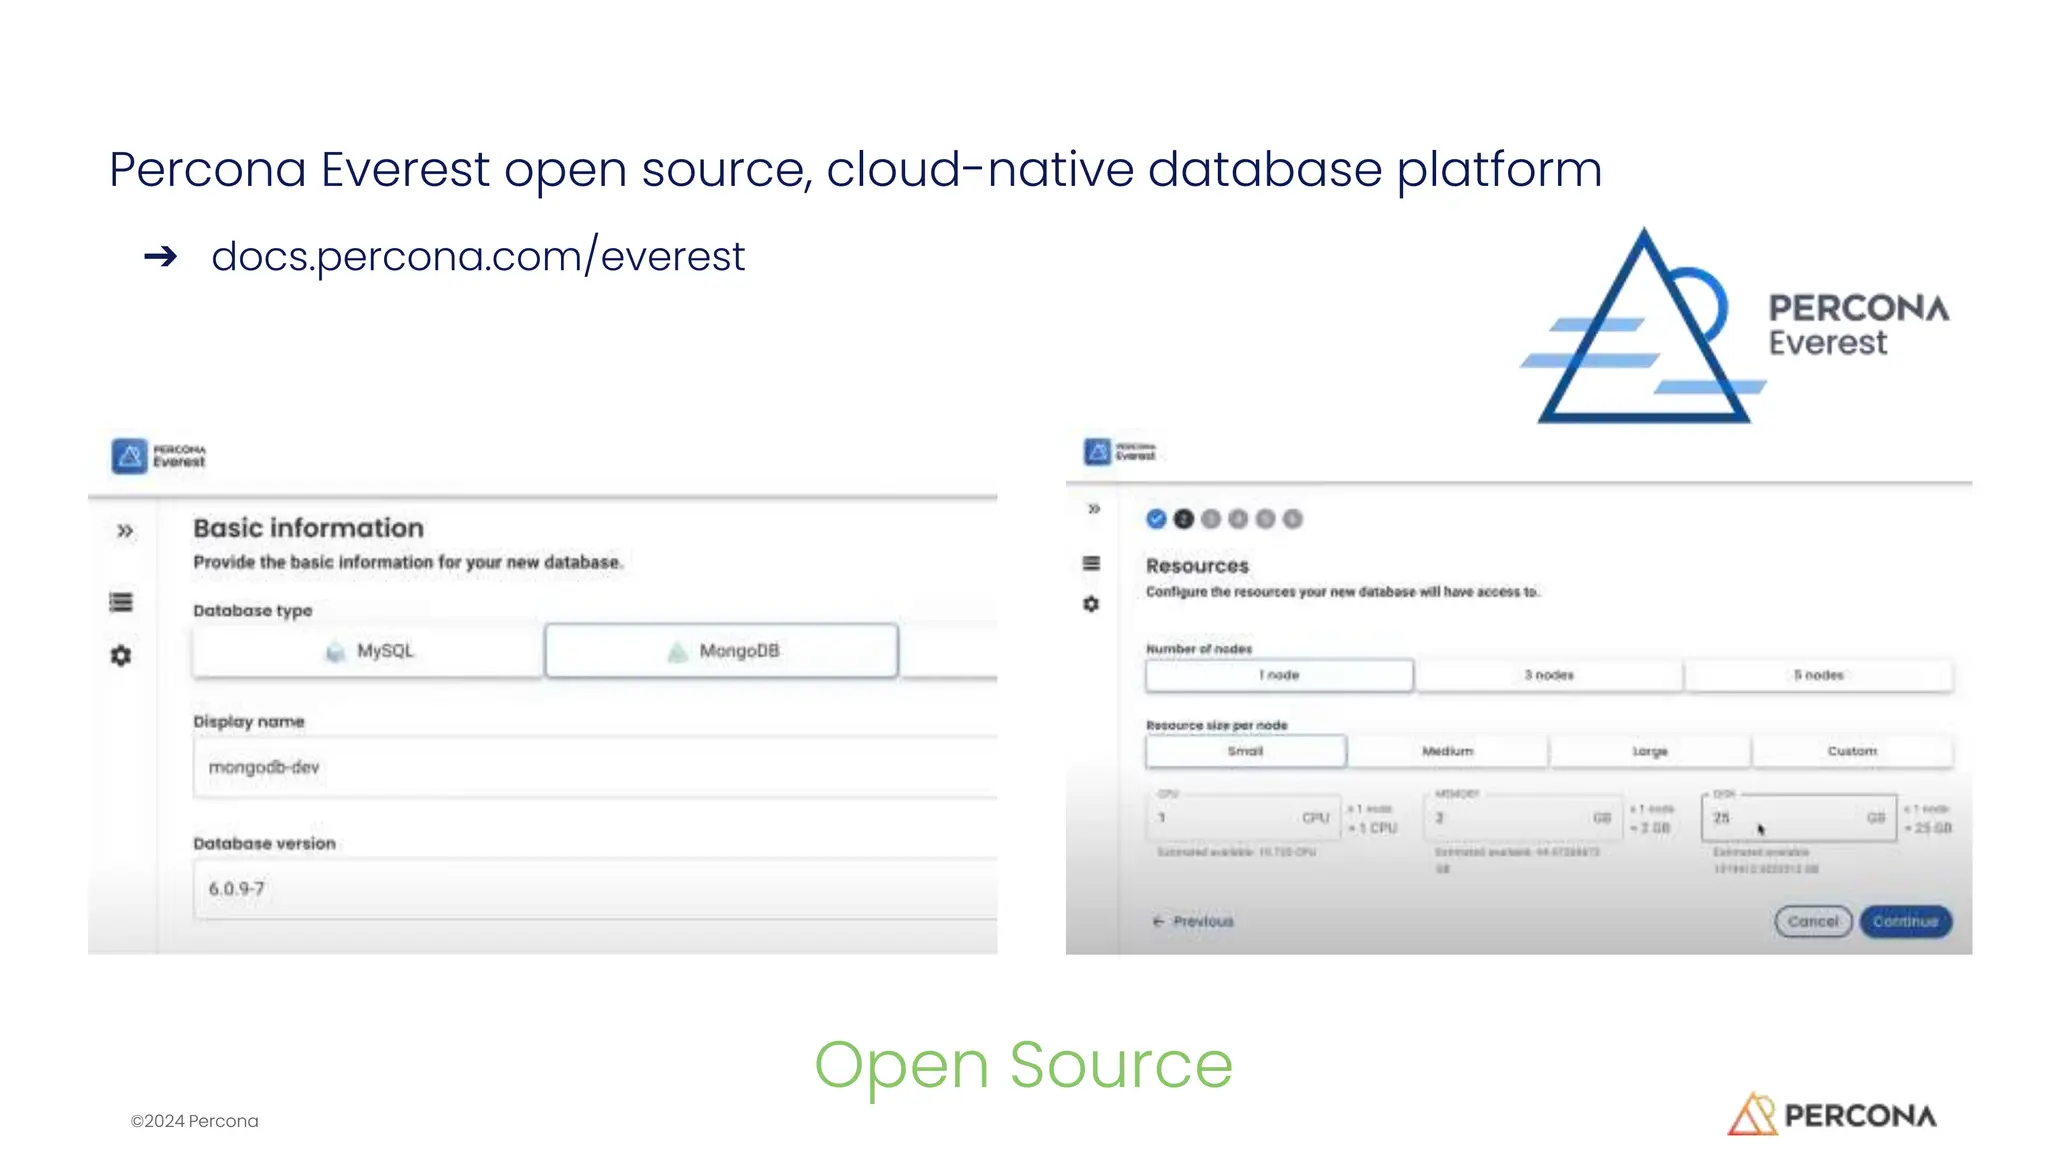
Task: Click the 'Resources' heading
Action: pyautogui.click(x=1197, y=566)
